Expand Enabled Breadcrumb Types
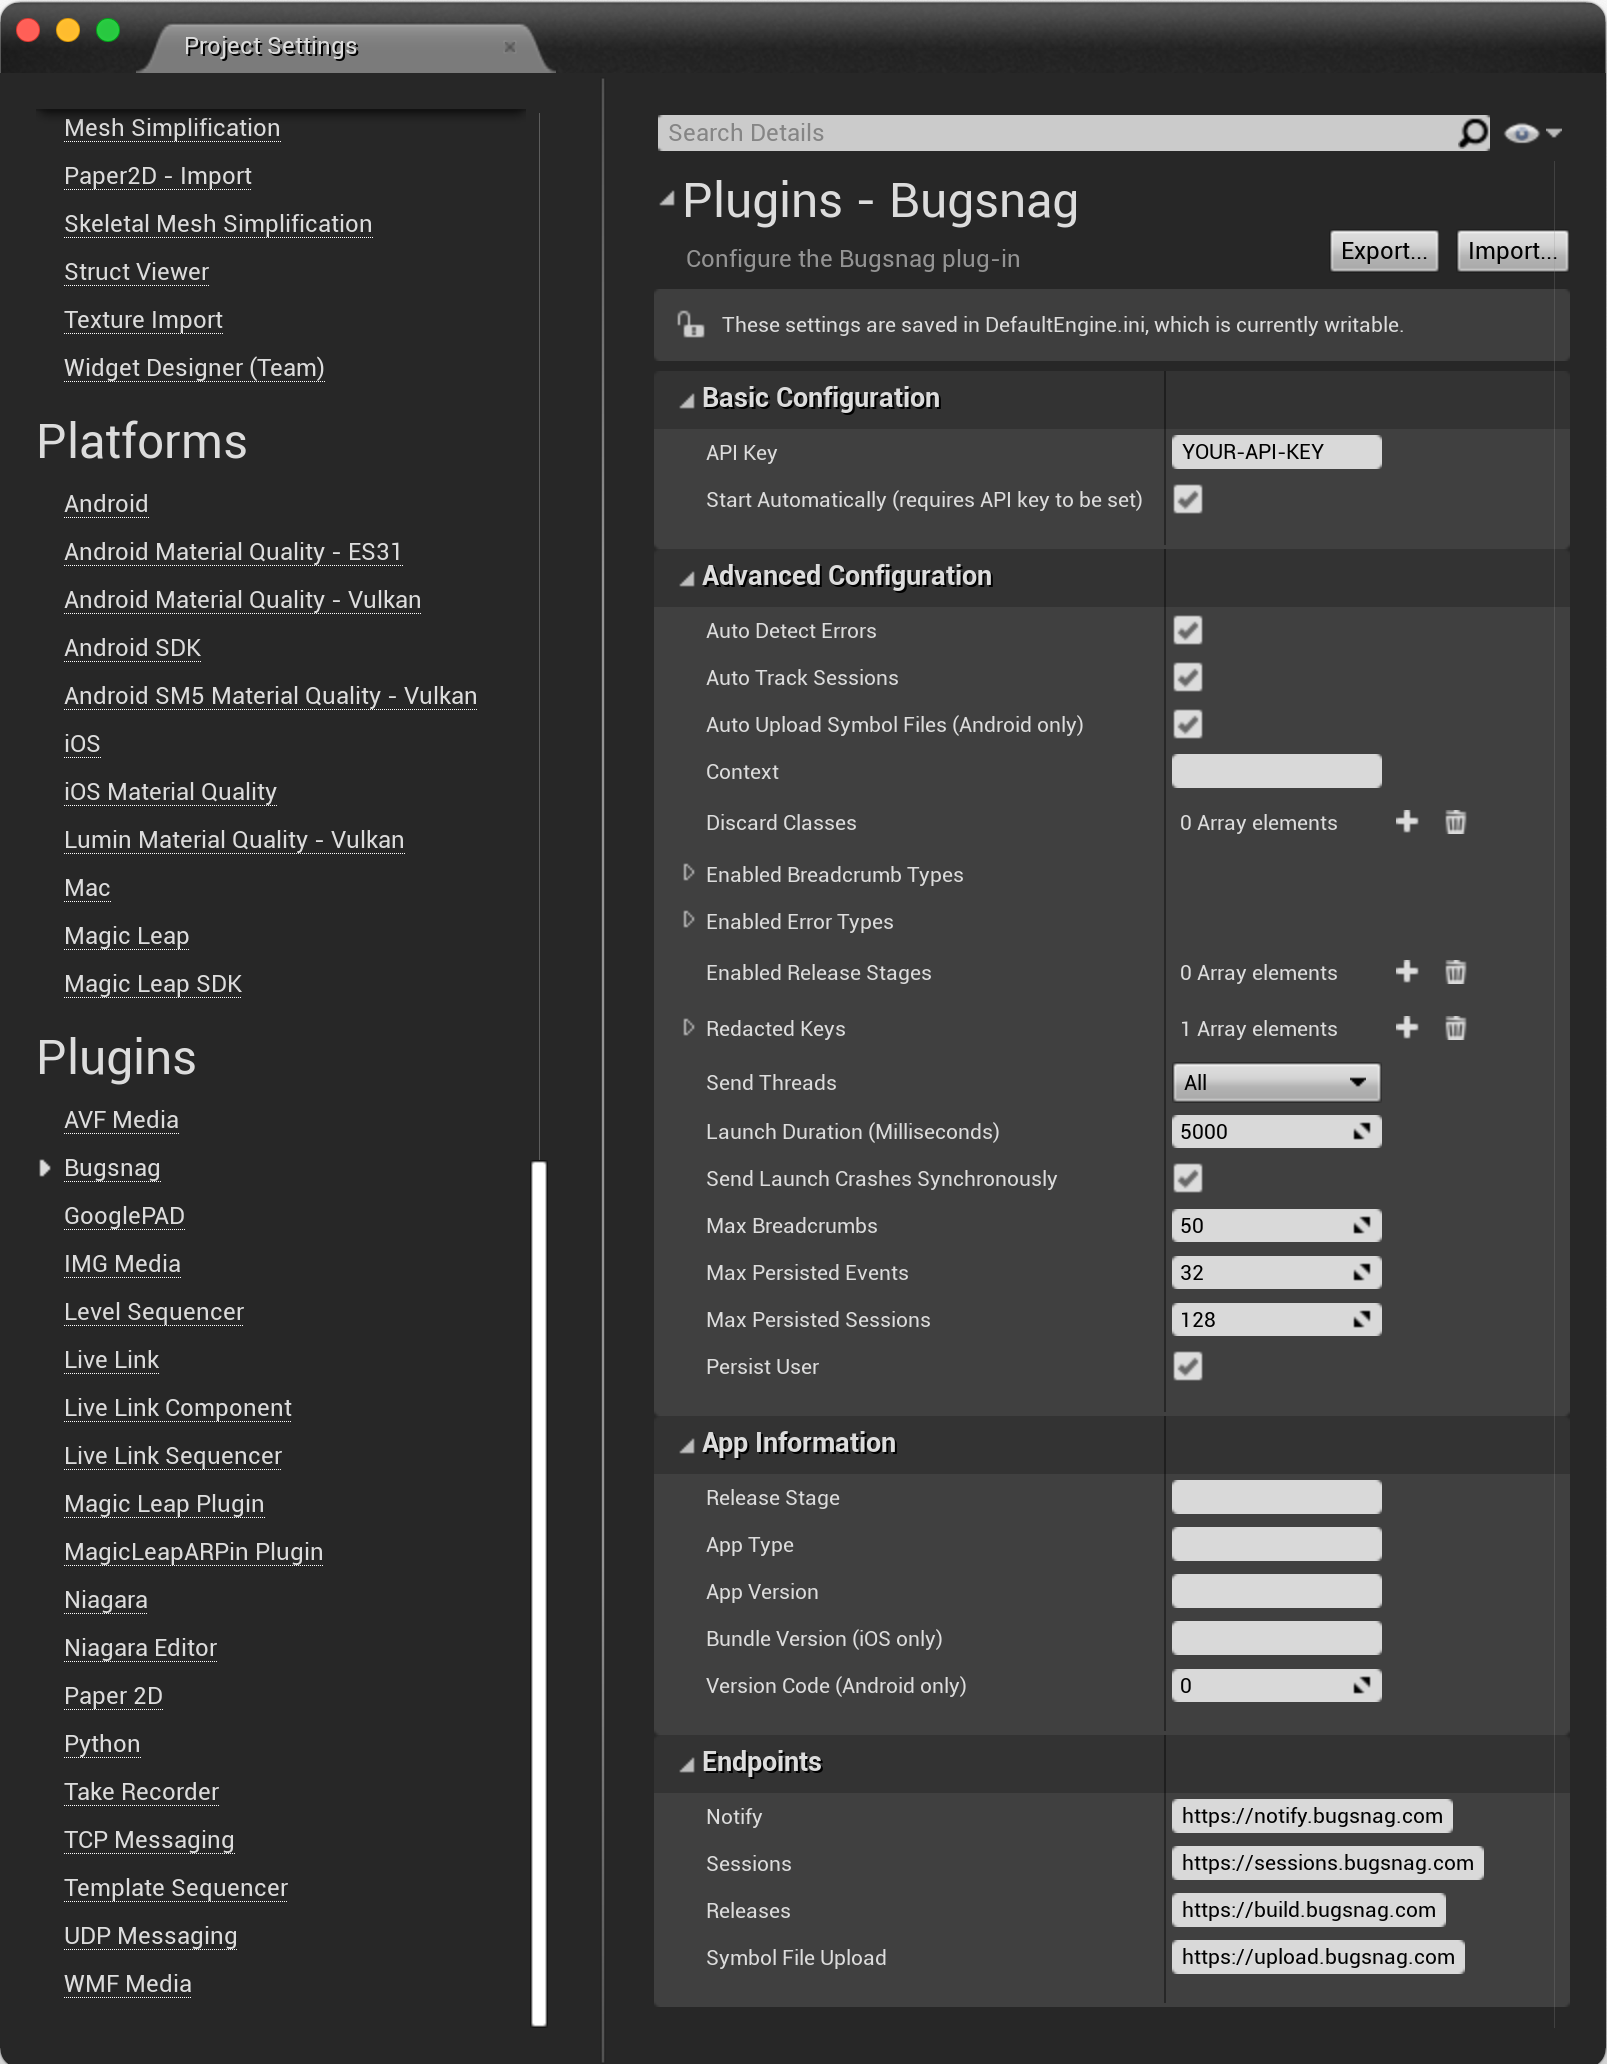The image size is (1607, 2064). [x=688, y=872]
